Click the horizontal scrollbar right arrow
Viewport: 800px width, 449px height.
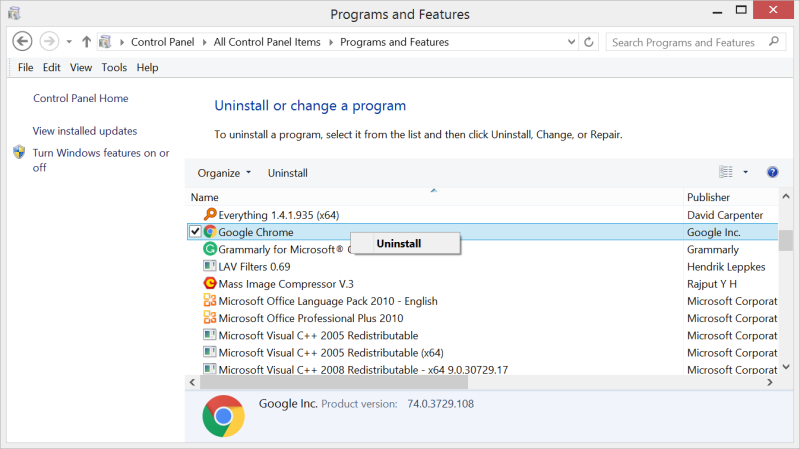(770, 382)
